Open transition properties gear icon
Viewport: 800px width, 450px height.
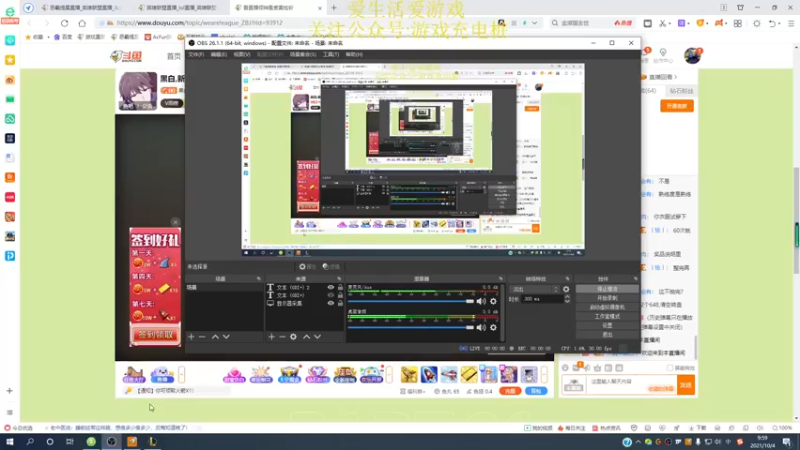pos(566,289)
